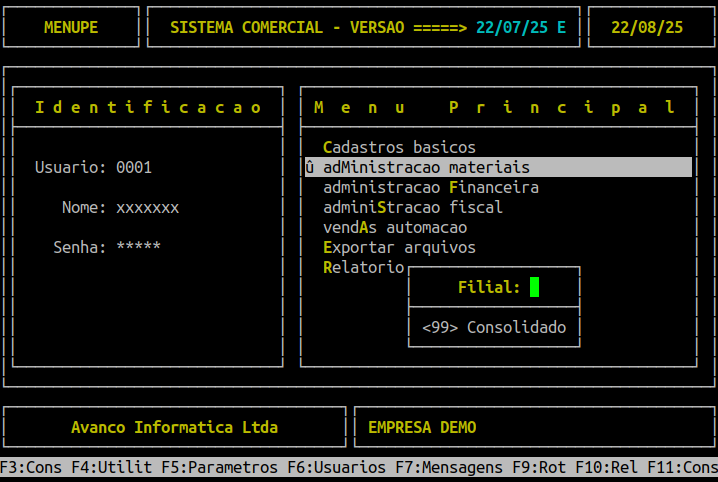Open F6:Usuarios in function bar
This screenshot has width=718, height=482.
point(337,467)
